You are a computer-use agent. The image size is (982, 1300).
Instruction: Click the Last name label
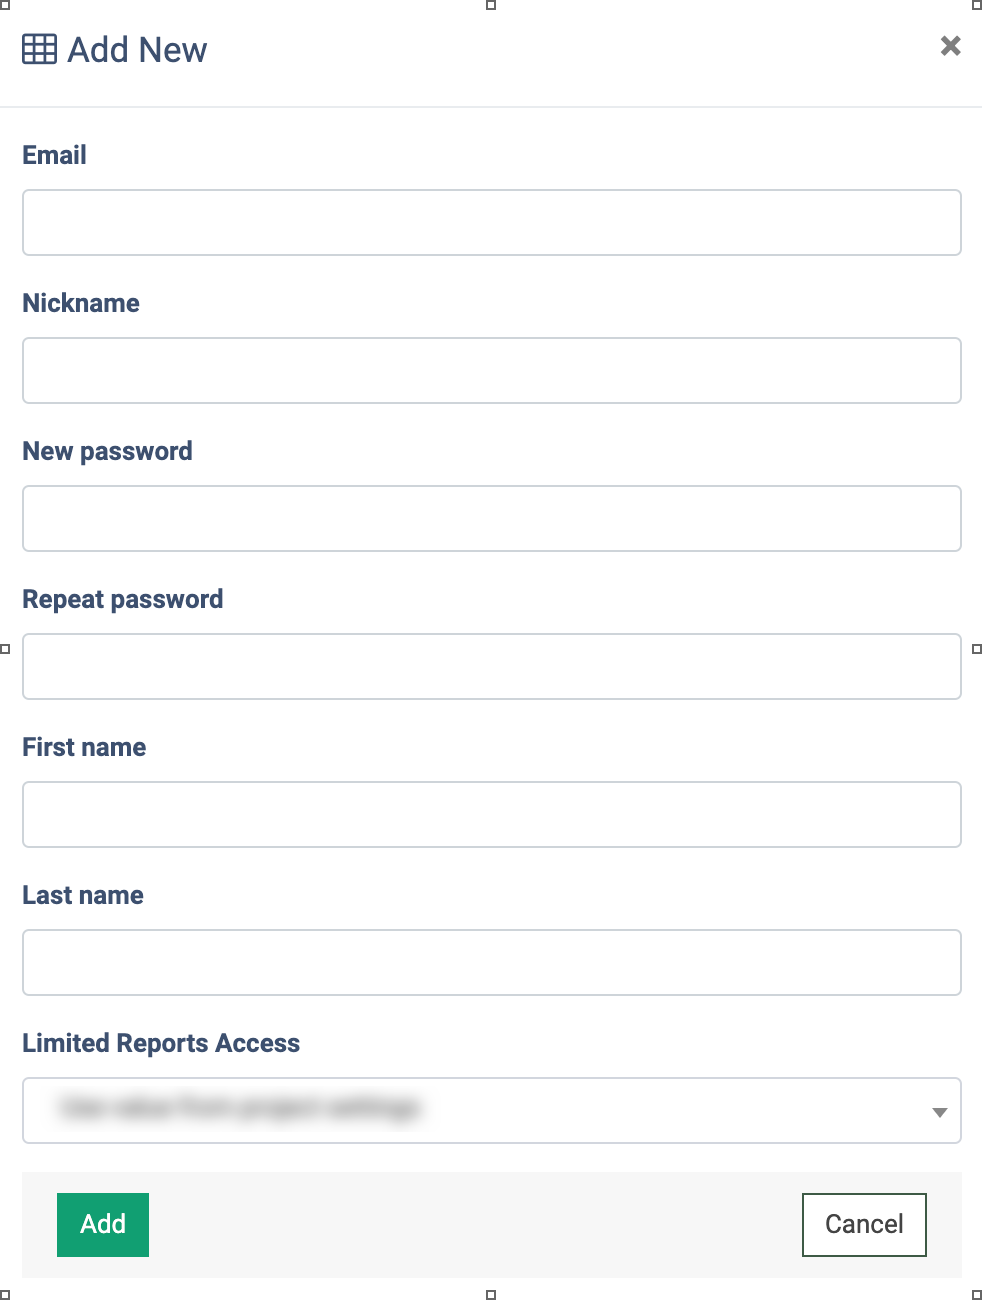(x=83, y=895)
